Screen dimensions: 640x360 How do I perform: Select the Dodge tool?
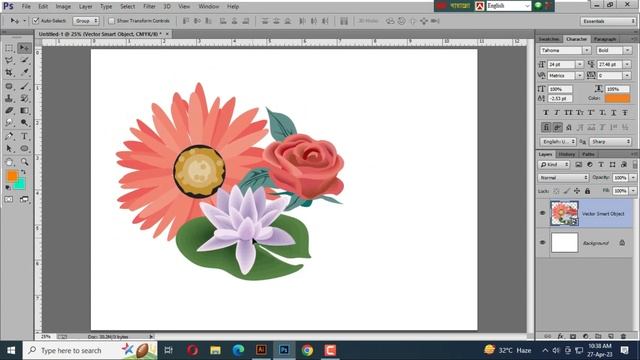[24, 123]
